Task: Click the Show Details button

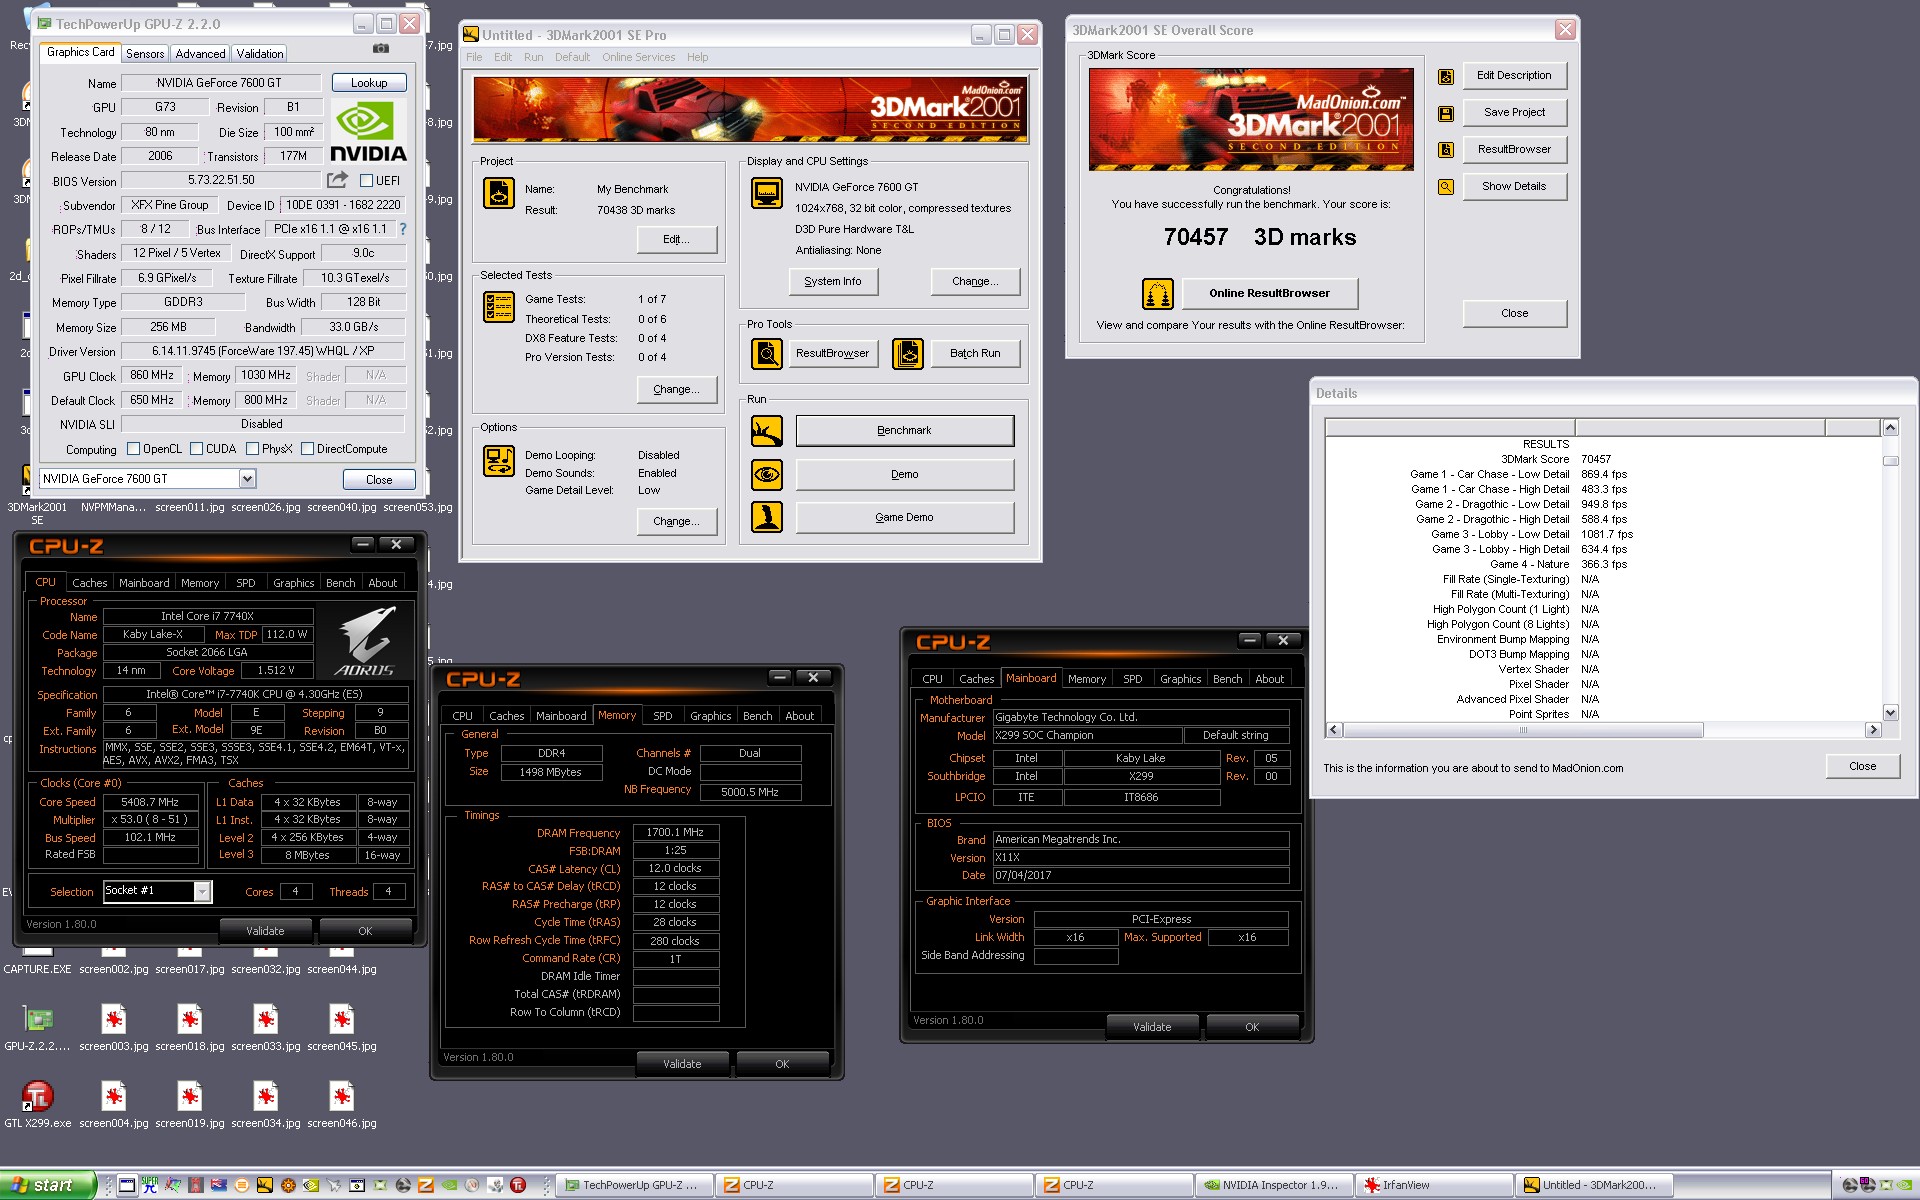Action: coord(1514,187)
